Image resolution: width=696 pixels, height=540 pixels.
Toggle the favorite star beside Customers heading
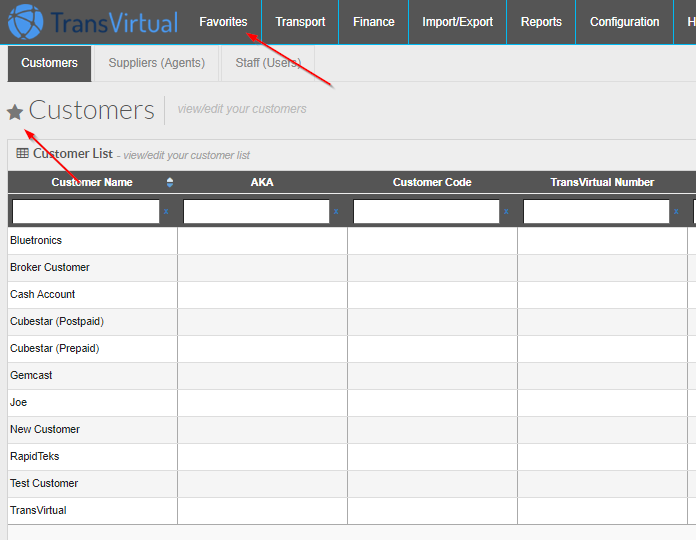[15, 112]
